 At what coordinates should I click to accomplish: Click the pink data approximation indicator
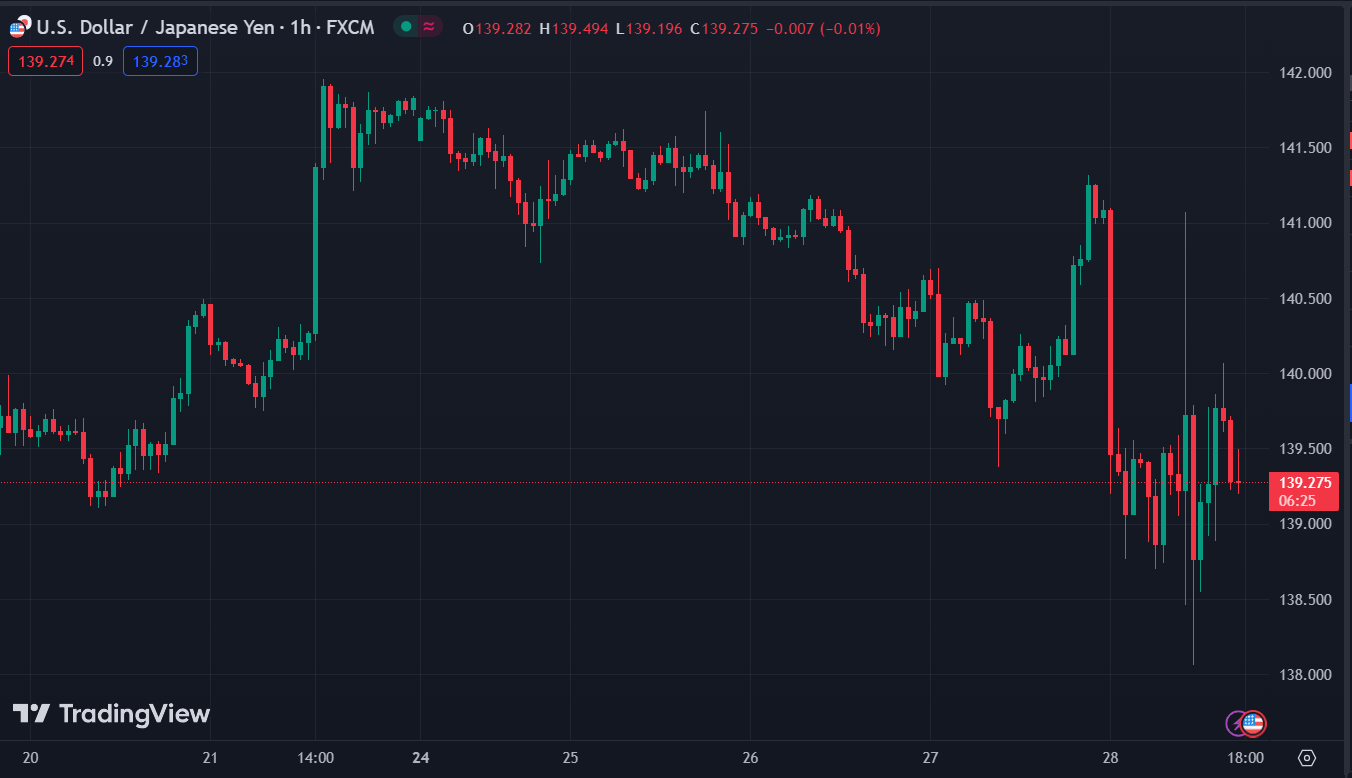[429, 27]
